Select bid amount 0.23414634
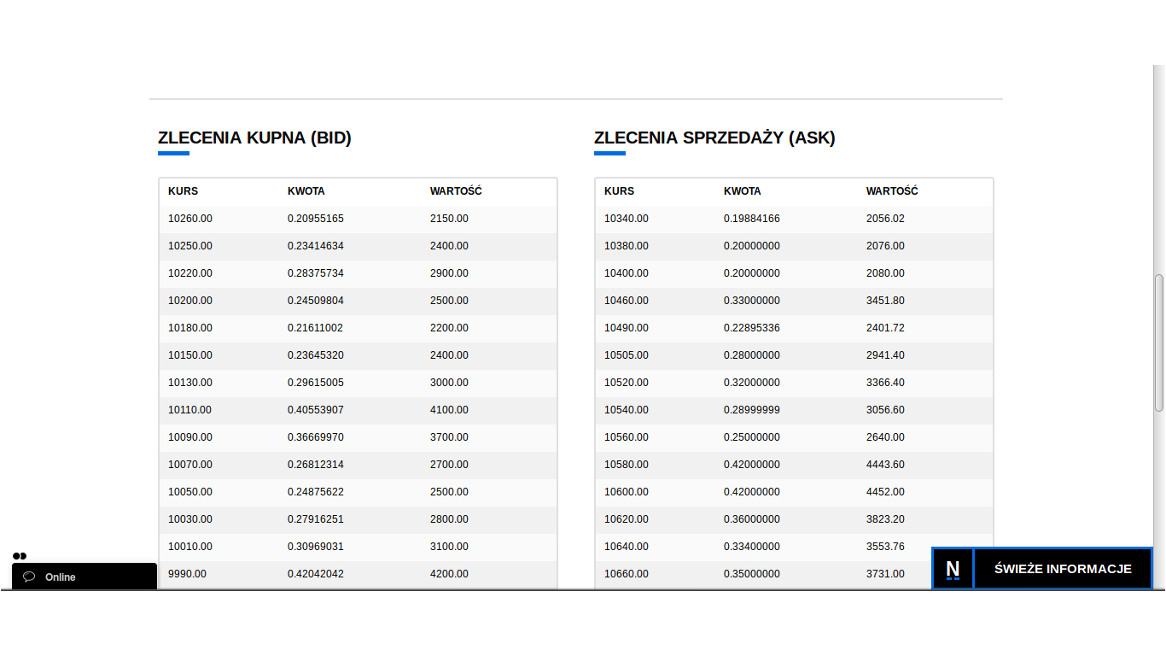 point(316,246)
